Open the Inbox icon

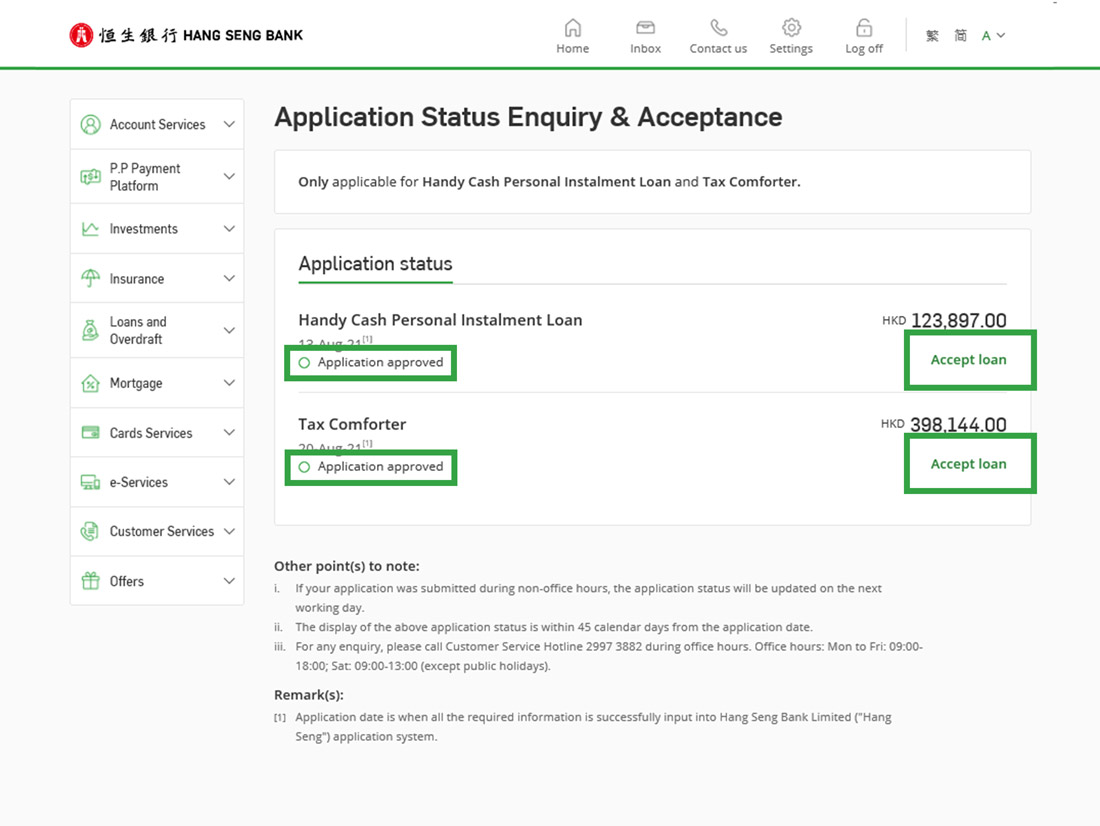click(645, 27)
